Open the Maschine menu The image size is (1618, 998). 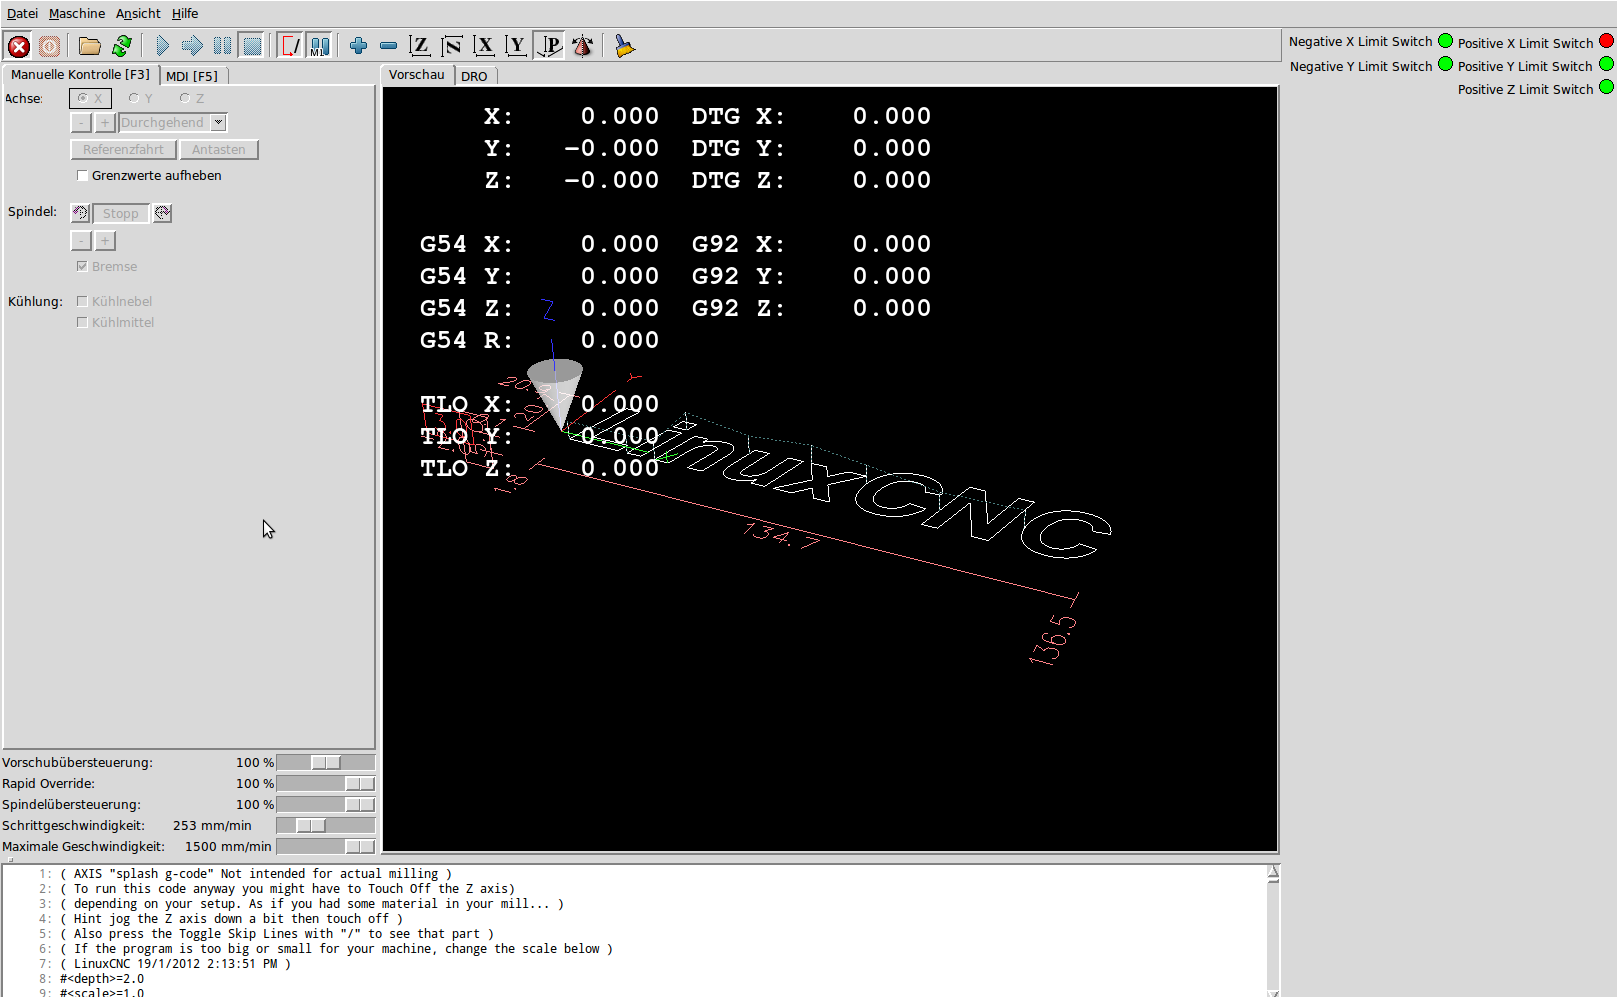tap(77, 13)
